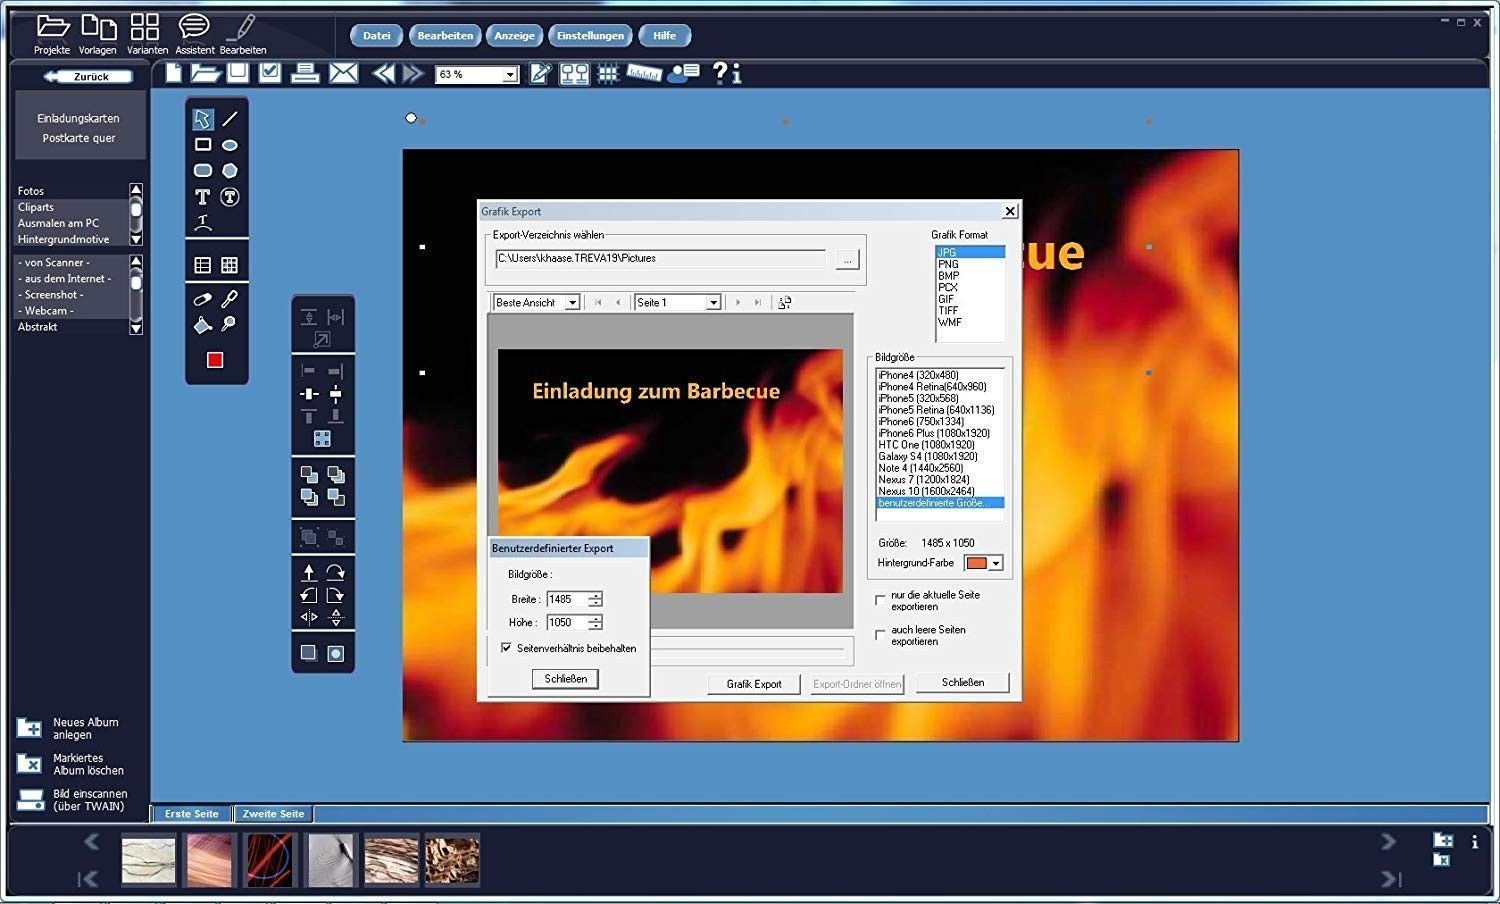Select the line drawing tool

click(x=230, y=119)
